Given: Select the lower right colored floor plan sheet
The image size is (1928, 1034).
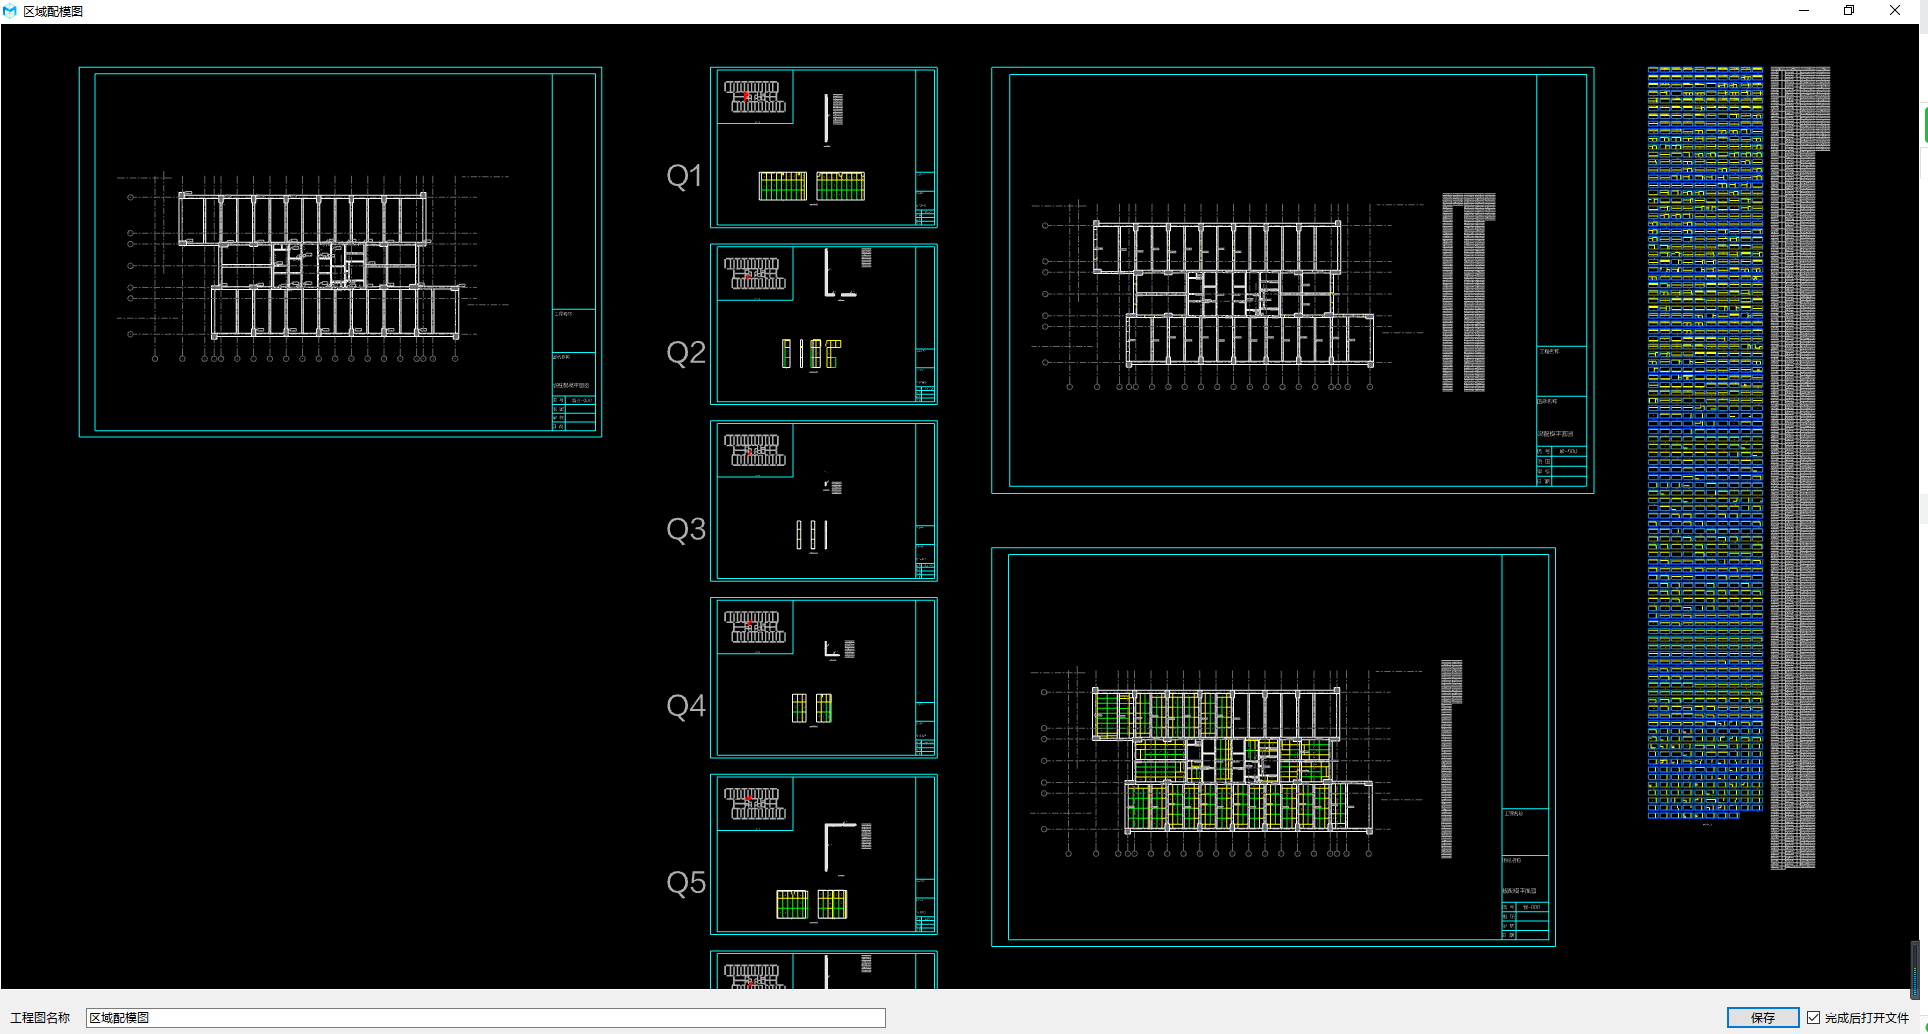Looking at the screenshot, I should pyautogui.click(x=1273, y=746).
